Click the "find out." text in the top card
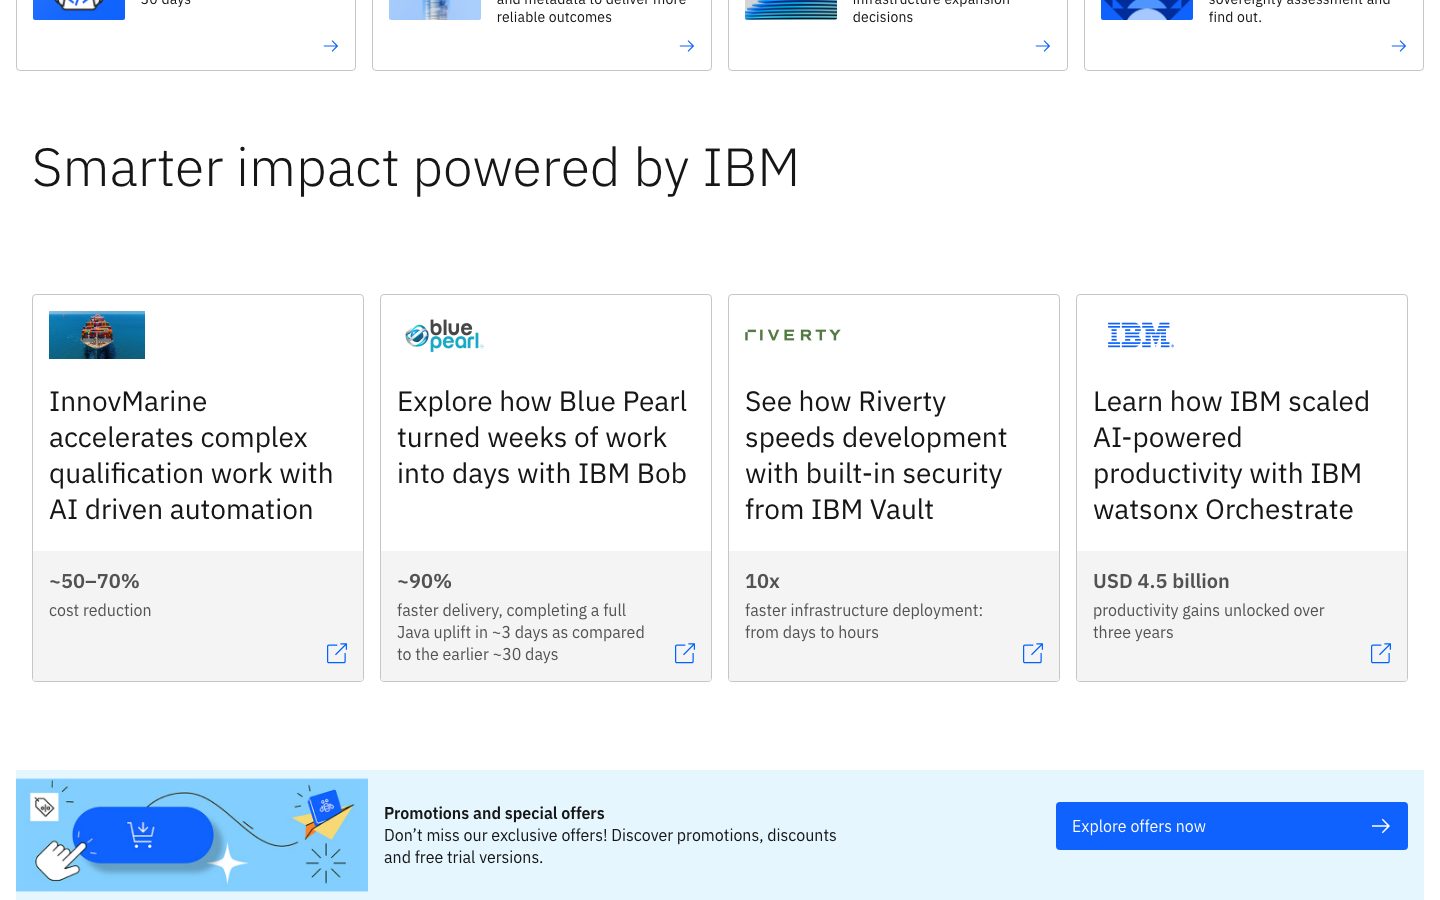The height and width of the screenshot is (900, 1440). tap(1235, 17)
